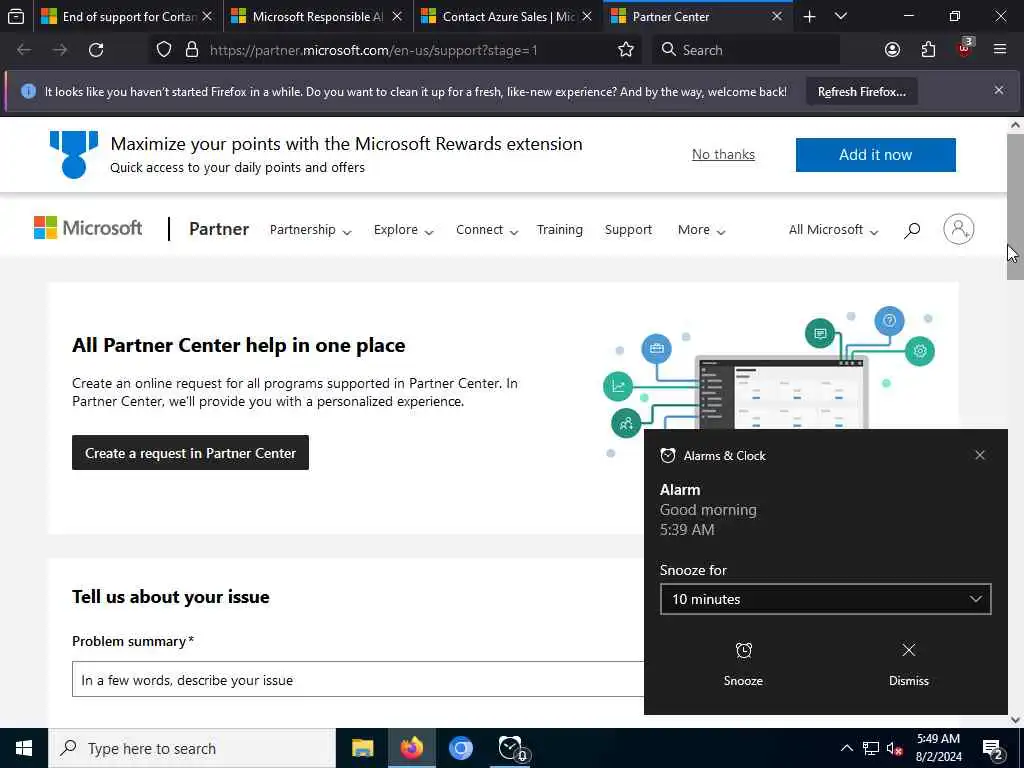Screen dimensions: 1024x768
Task: Open the blue circular browser taskbar icon
Action: pos(460,748)
